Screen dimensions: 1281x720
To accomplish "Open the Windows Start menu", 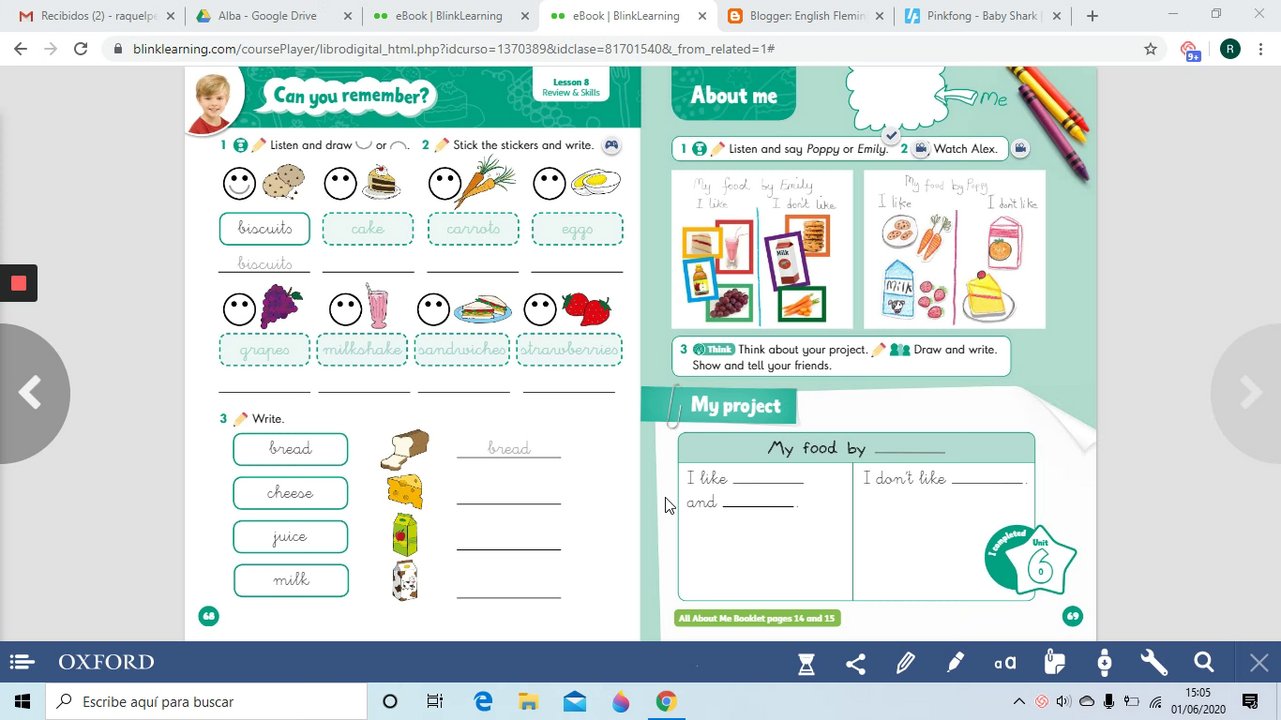I will click(x=22, y=701).
